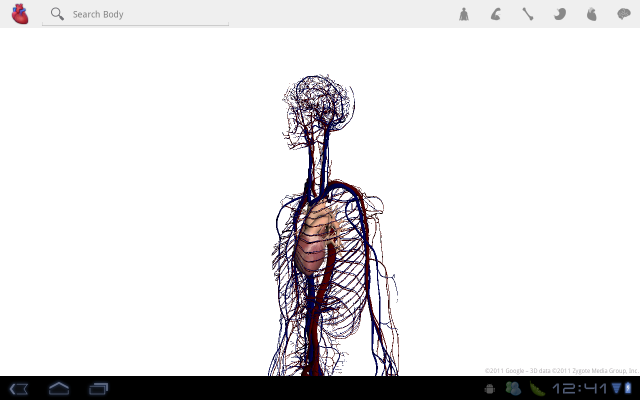
Task: Focus the Search Body input field
Action: point(136,15)
